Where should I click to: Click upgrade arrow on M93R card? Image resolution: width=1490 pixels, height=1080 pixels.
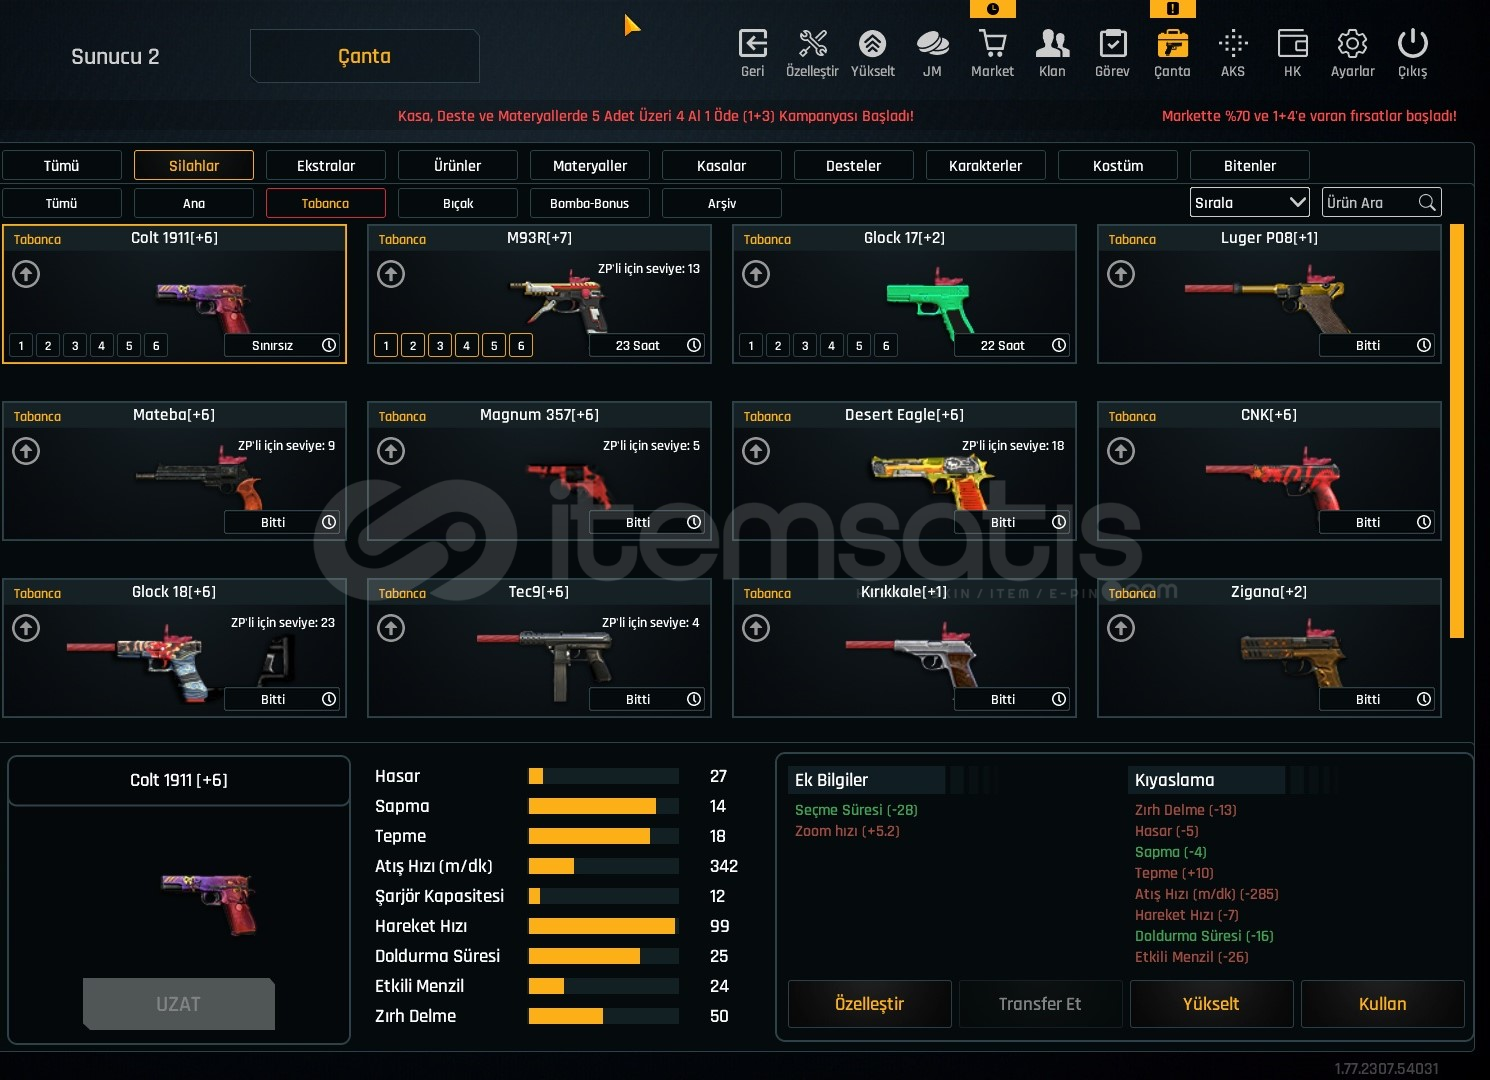click(391, 274)
